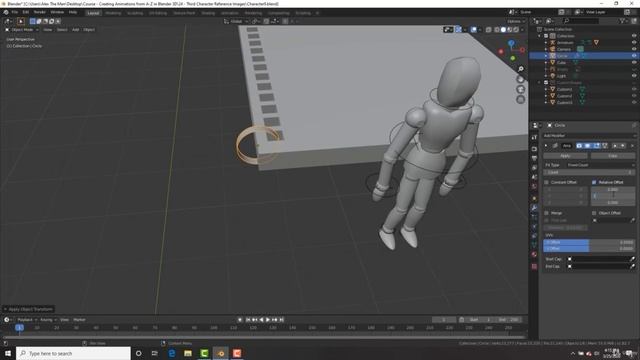Screen dimensions: 640x360
Task: Open File Explorer from taskbar
Action: tap(188, 353)
